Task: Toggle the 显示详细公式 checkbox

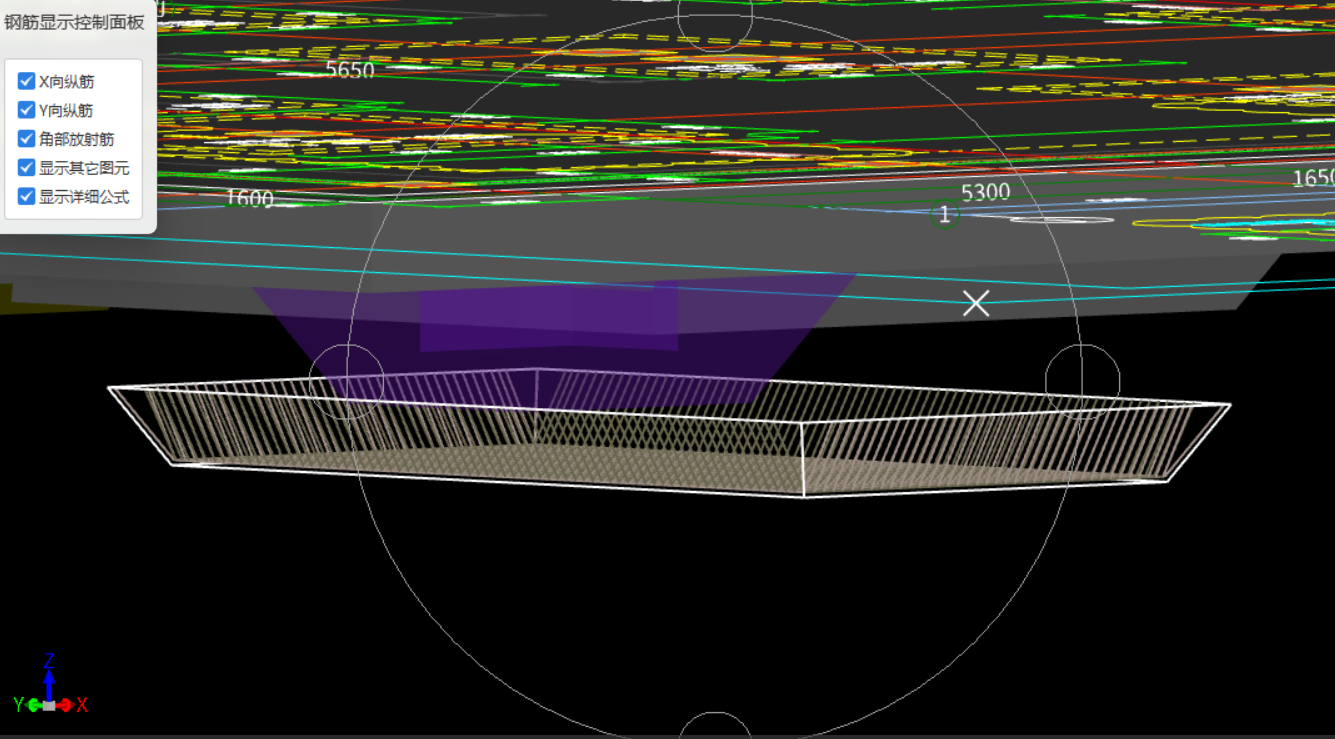Action: pyautogui.click(x=27, y=196)
